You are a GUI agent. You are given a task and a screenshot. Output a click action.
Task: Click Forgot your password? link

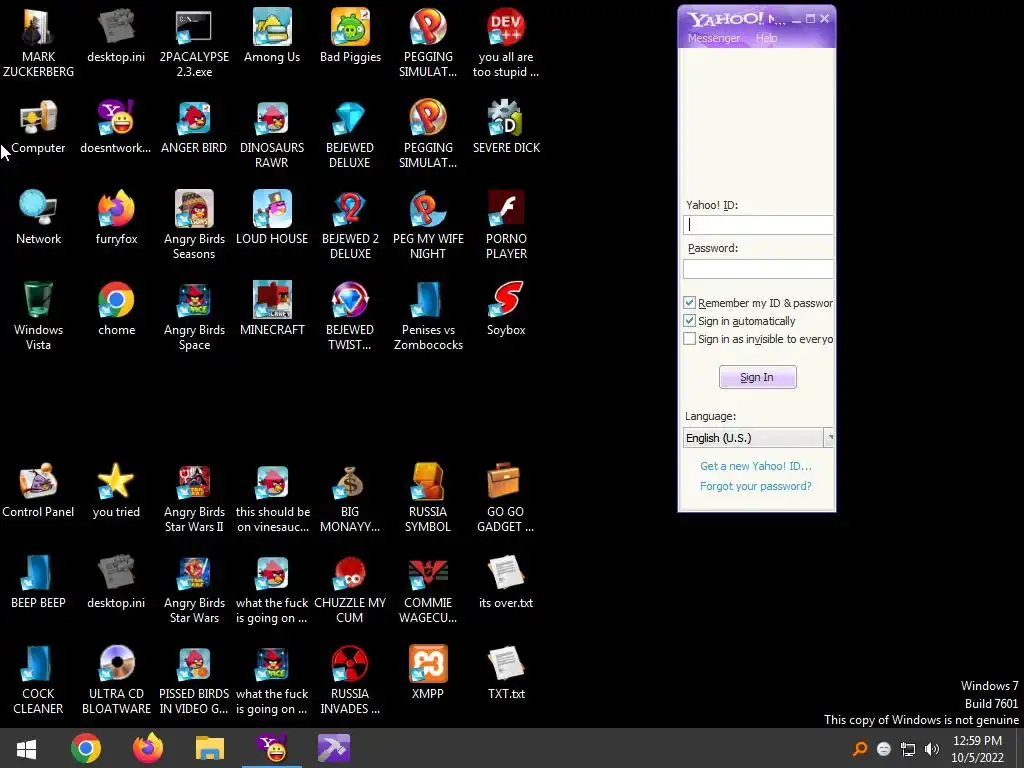click(756, 486)
